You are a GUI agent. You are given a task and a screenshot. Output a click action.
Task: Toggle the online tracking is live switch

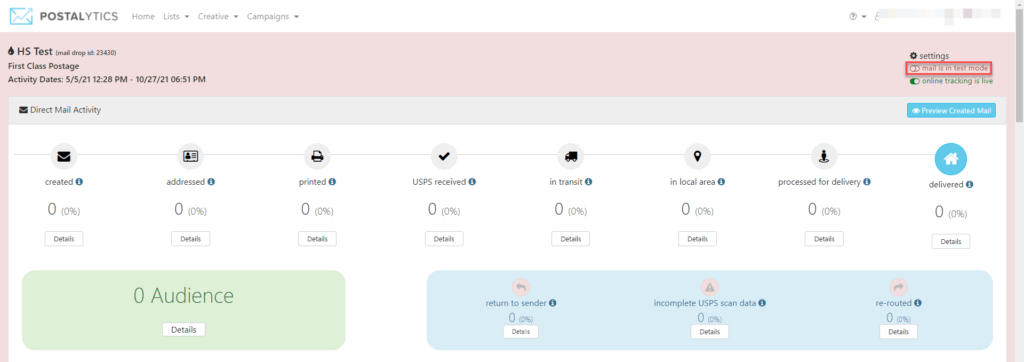coord(915,81)
